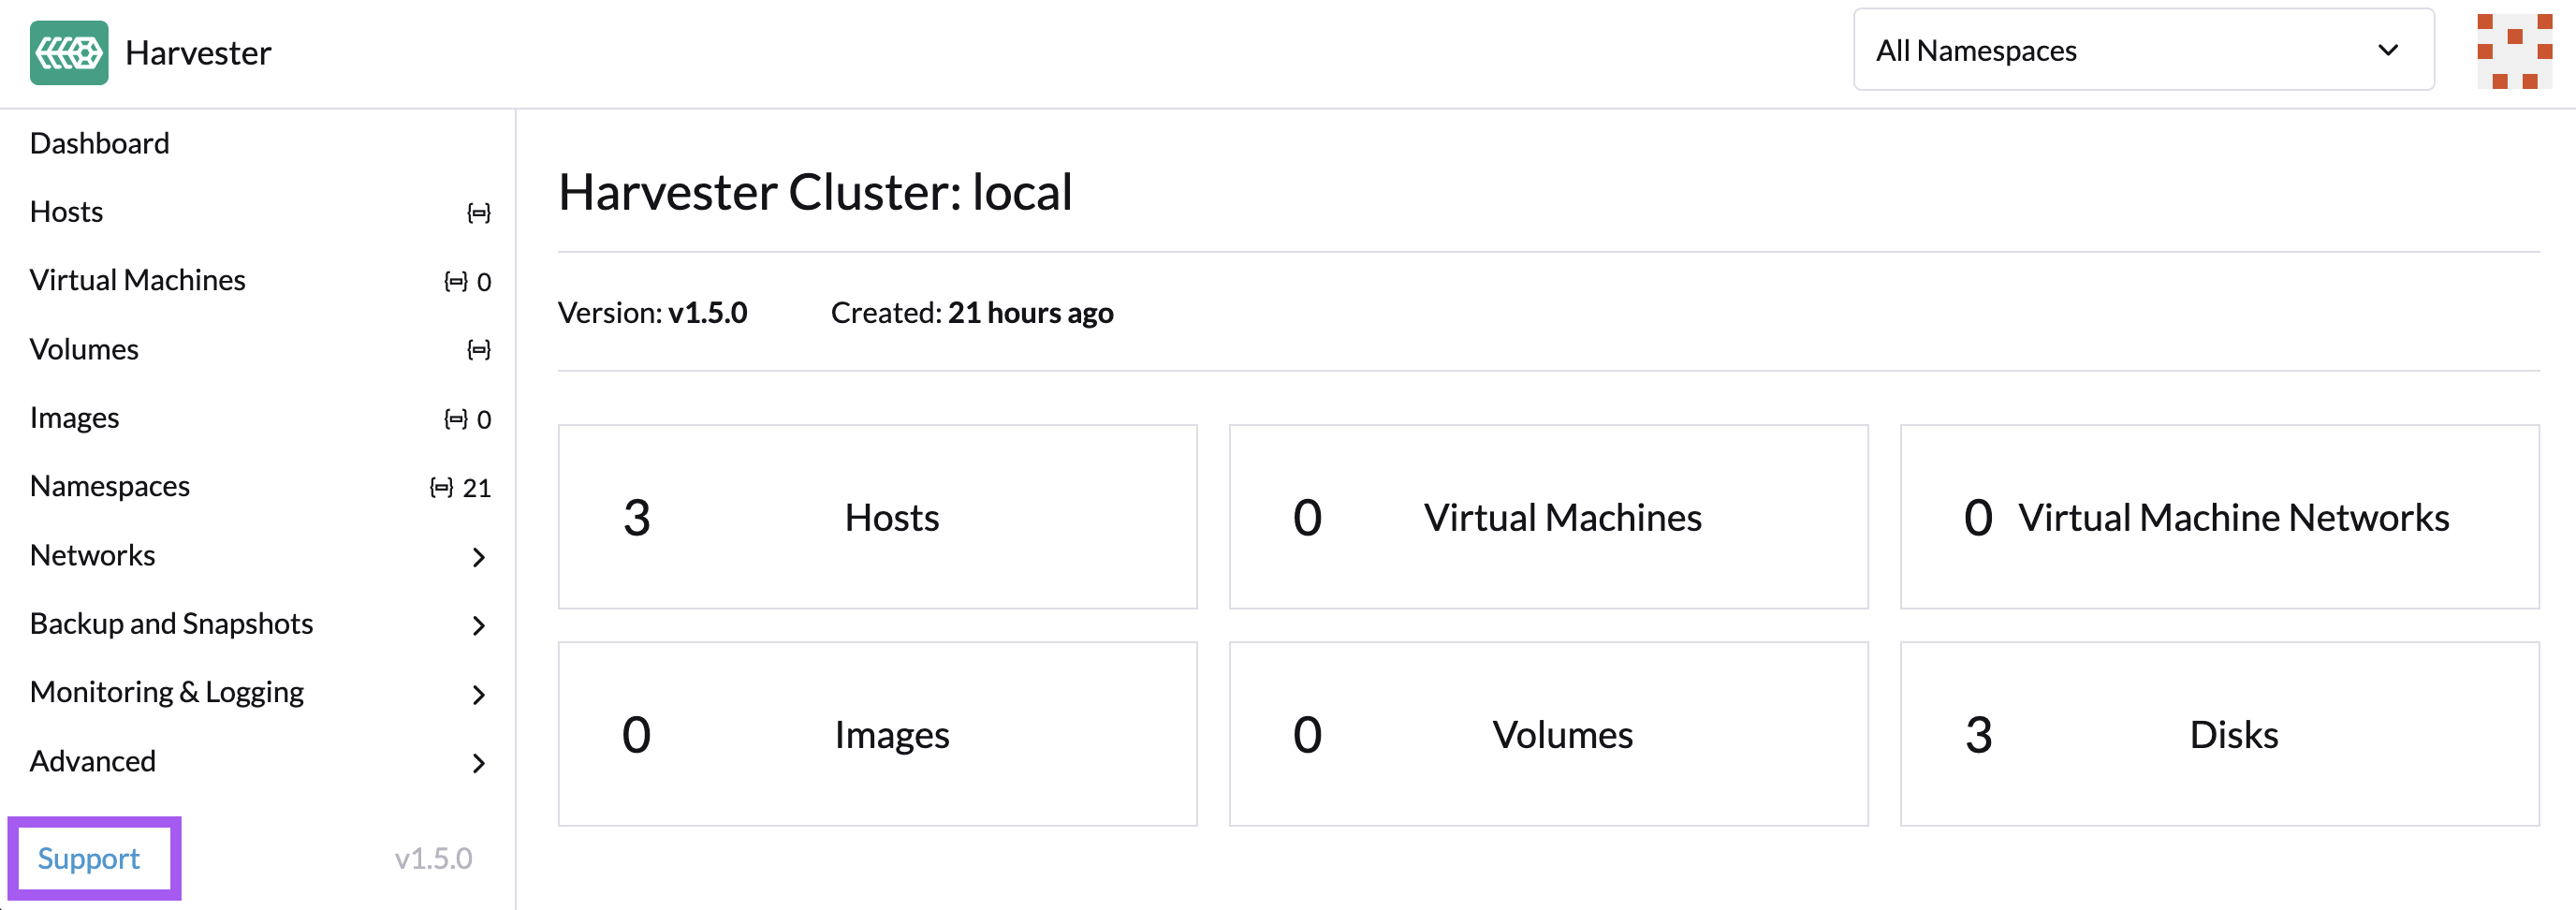This screenshot has width=2576, height=910.
Task: Click the Harvester Cluster: local heading
Action: [x=815, y=192]
